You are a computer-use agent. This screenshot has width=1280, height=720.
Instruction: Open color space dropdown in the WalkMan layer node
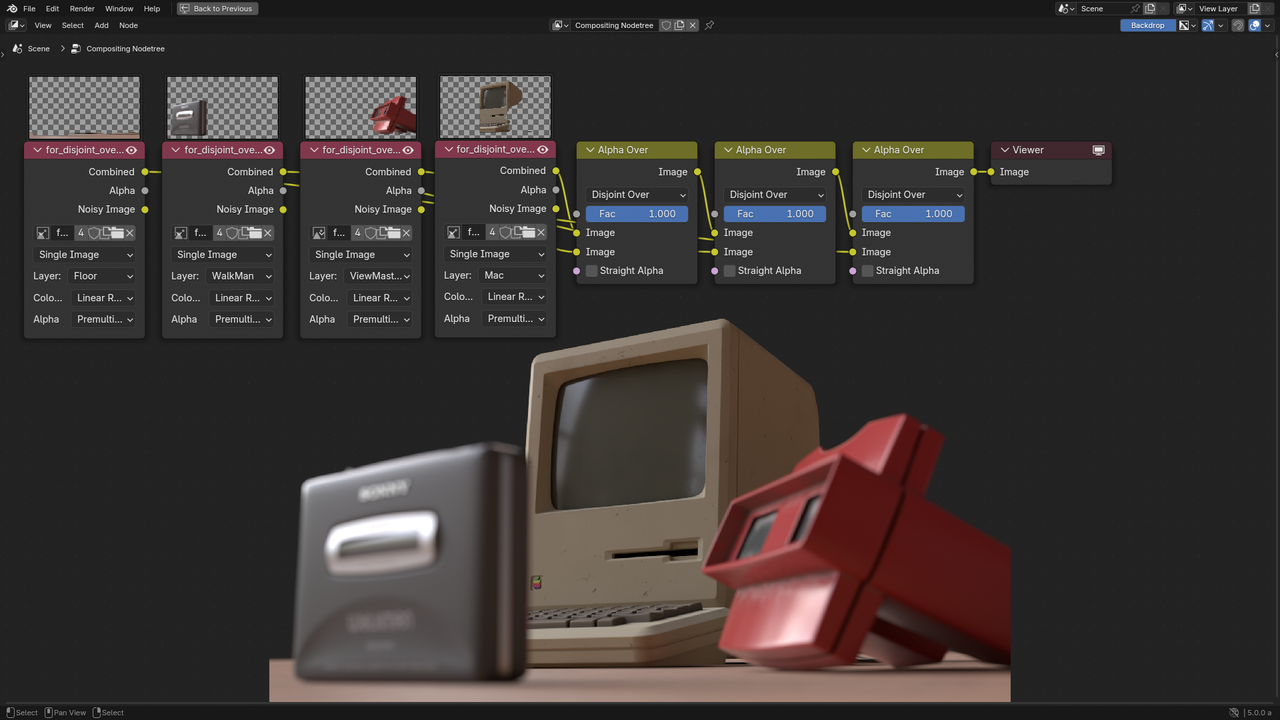click(241, 298)
